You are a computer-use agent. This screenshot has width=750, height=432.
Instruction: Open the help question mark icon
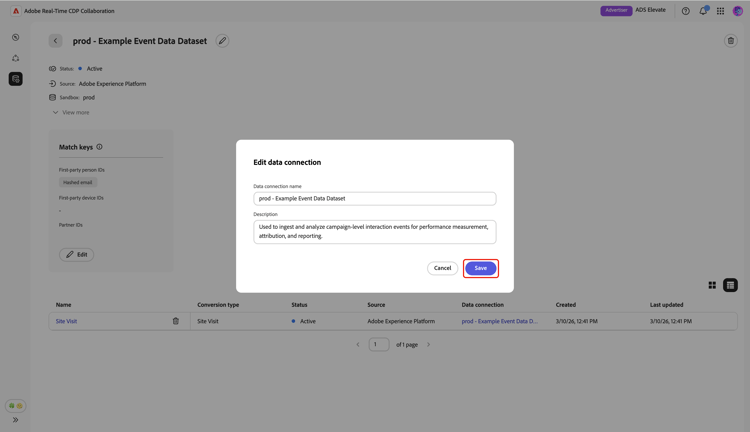pos(685,11)
